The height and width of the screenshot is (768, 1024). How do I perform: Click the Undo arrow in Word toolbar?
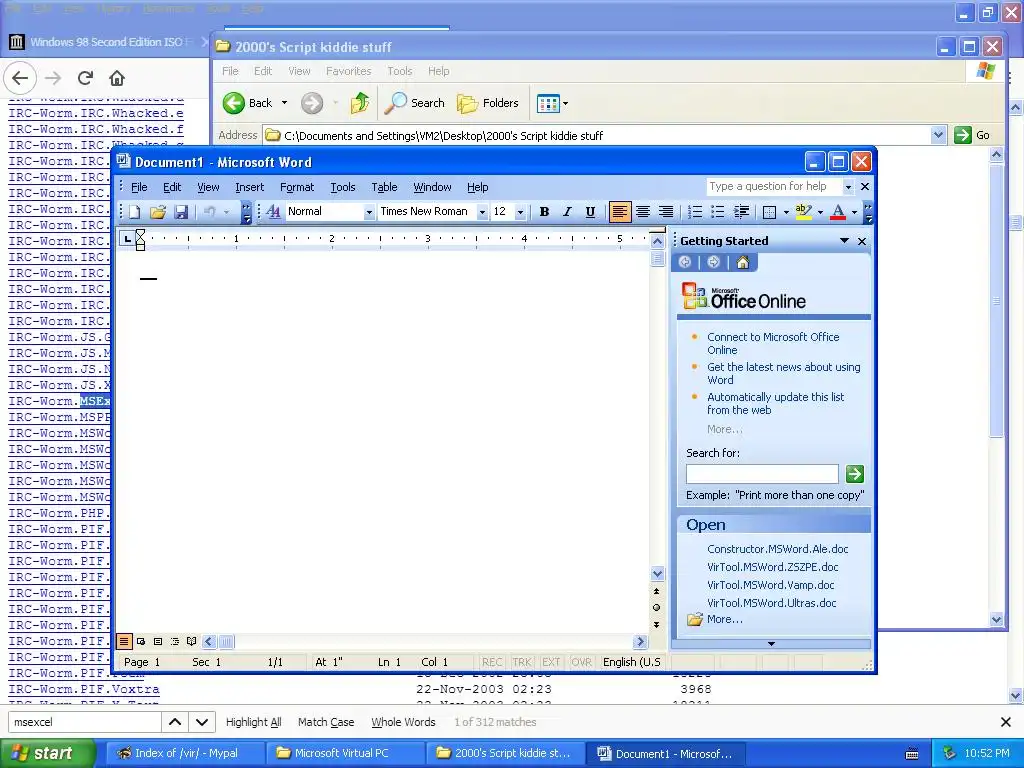[210, 212]
